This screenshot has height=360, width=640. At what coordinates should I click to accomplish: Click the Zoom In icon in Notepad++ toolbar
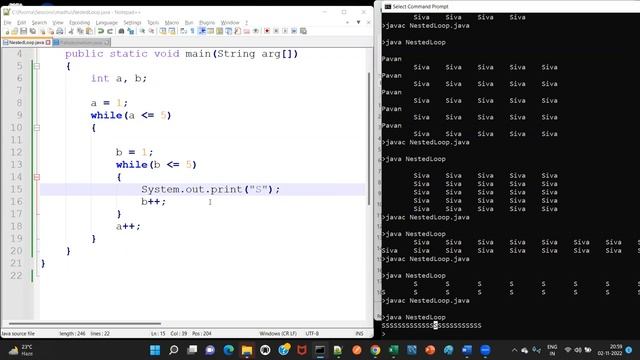pos(142,31)
